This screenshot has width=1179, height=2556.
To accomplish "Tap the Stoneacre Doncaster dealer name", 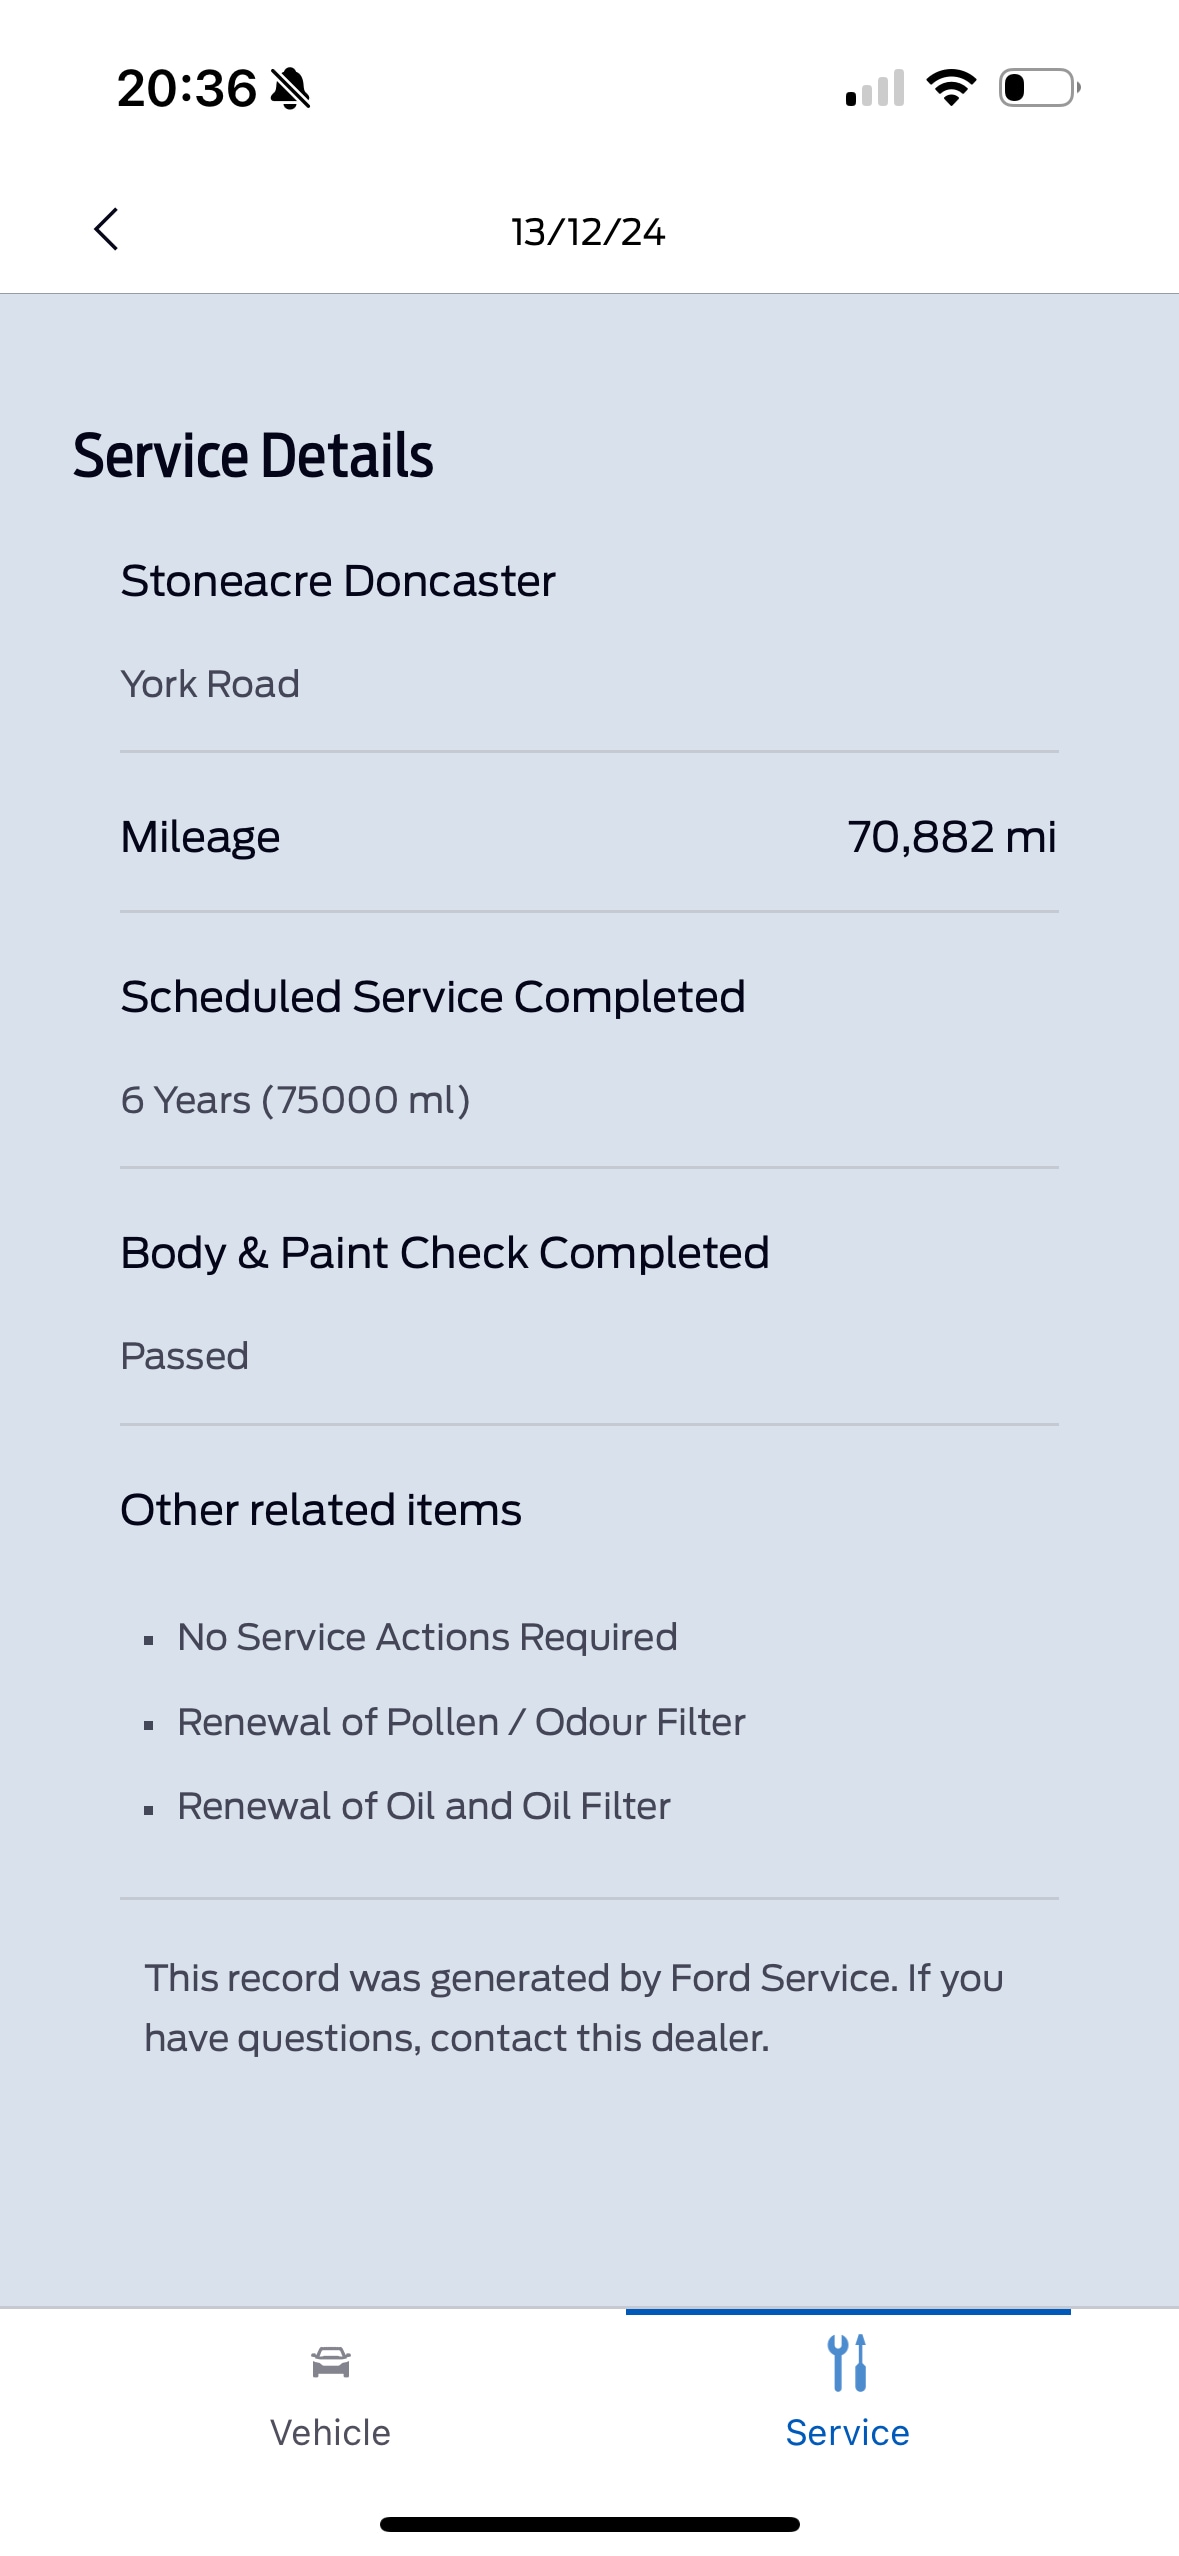I will tap(338, 581).
